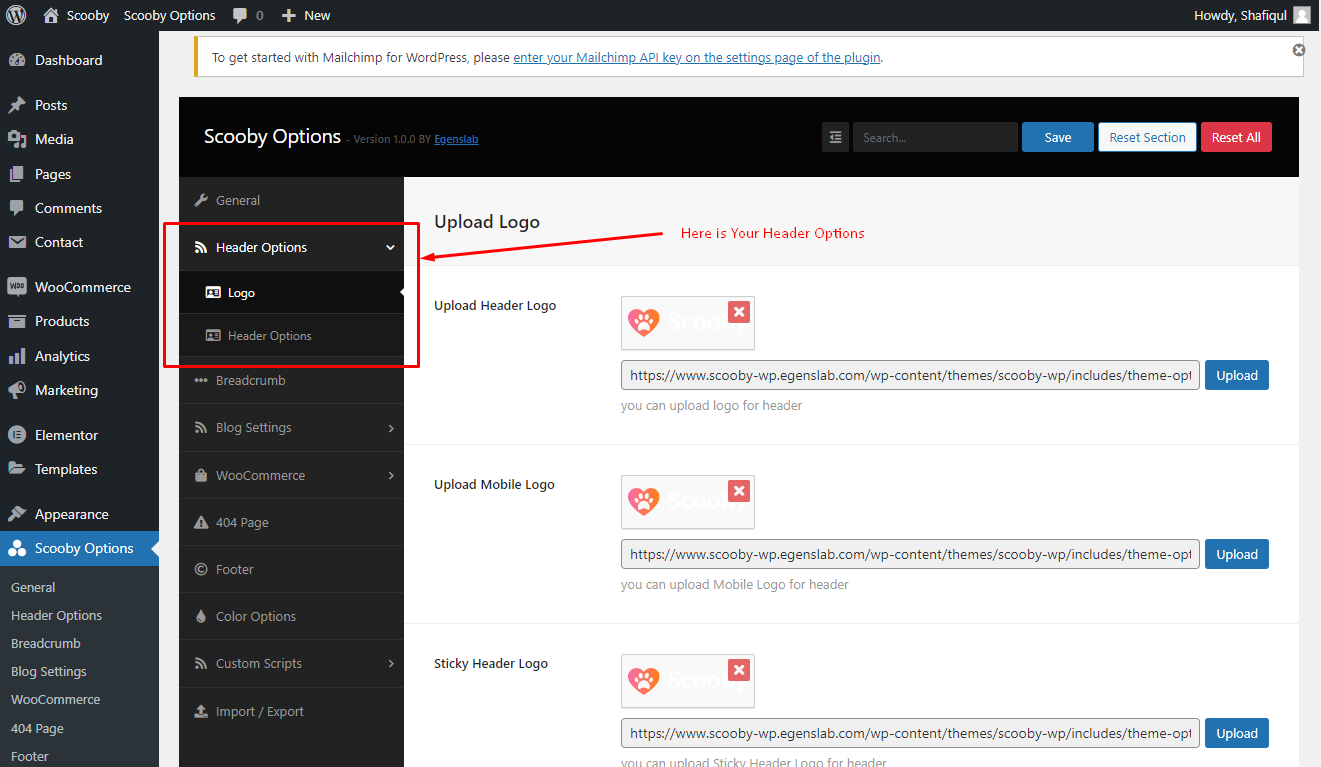The width and height of the screenshot is (1321, 767).
Task: Click the WooCommerce icon in admin sidebar
Action: click(x=17, y=287)
